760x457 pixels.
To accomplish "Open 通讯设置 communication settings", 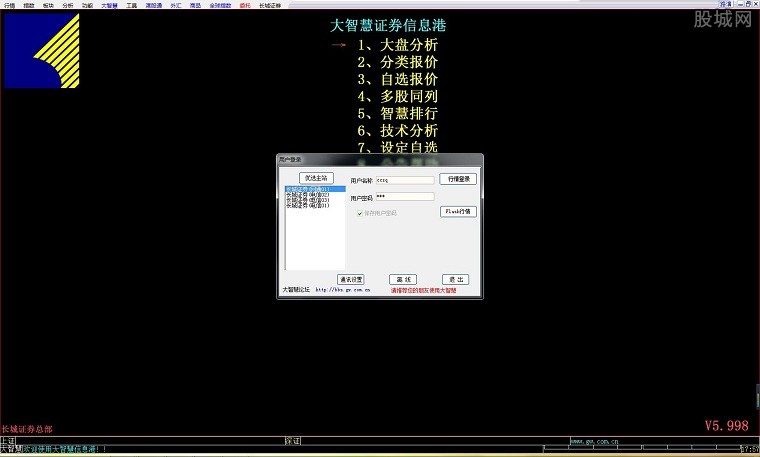I will tap(350, 280).
